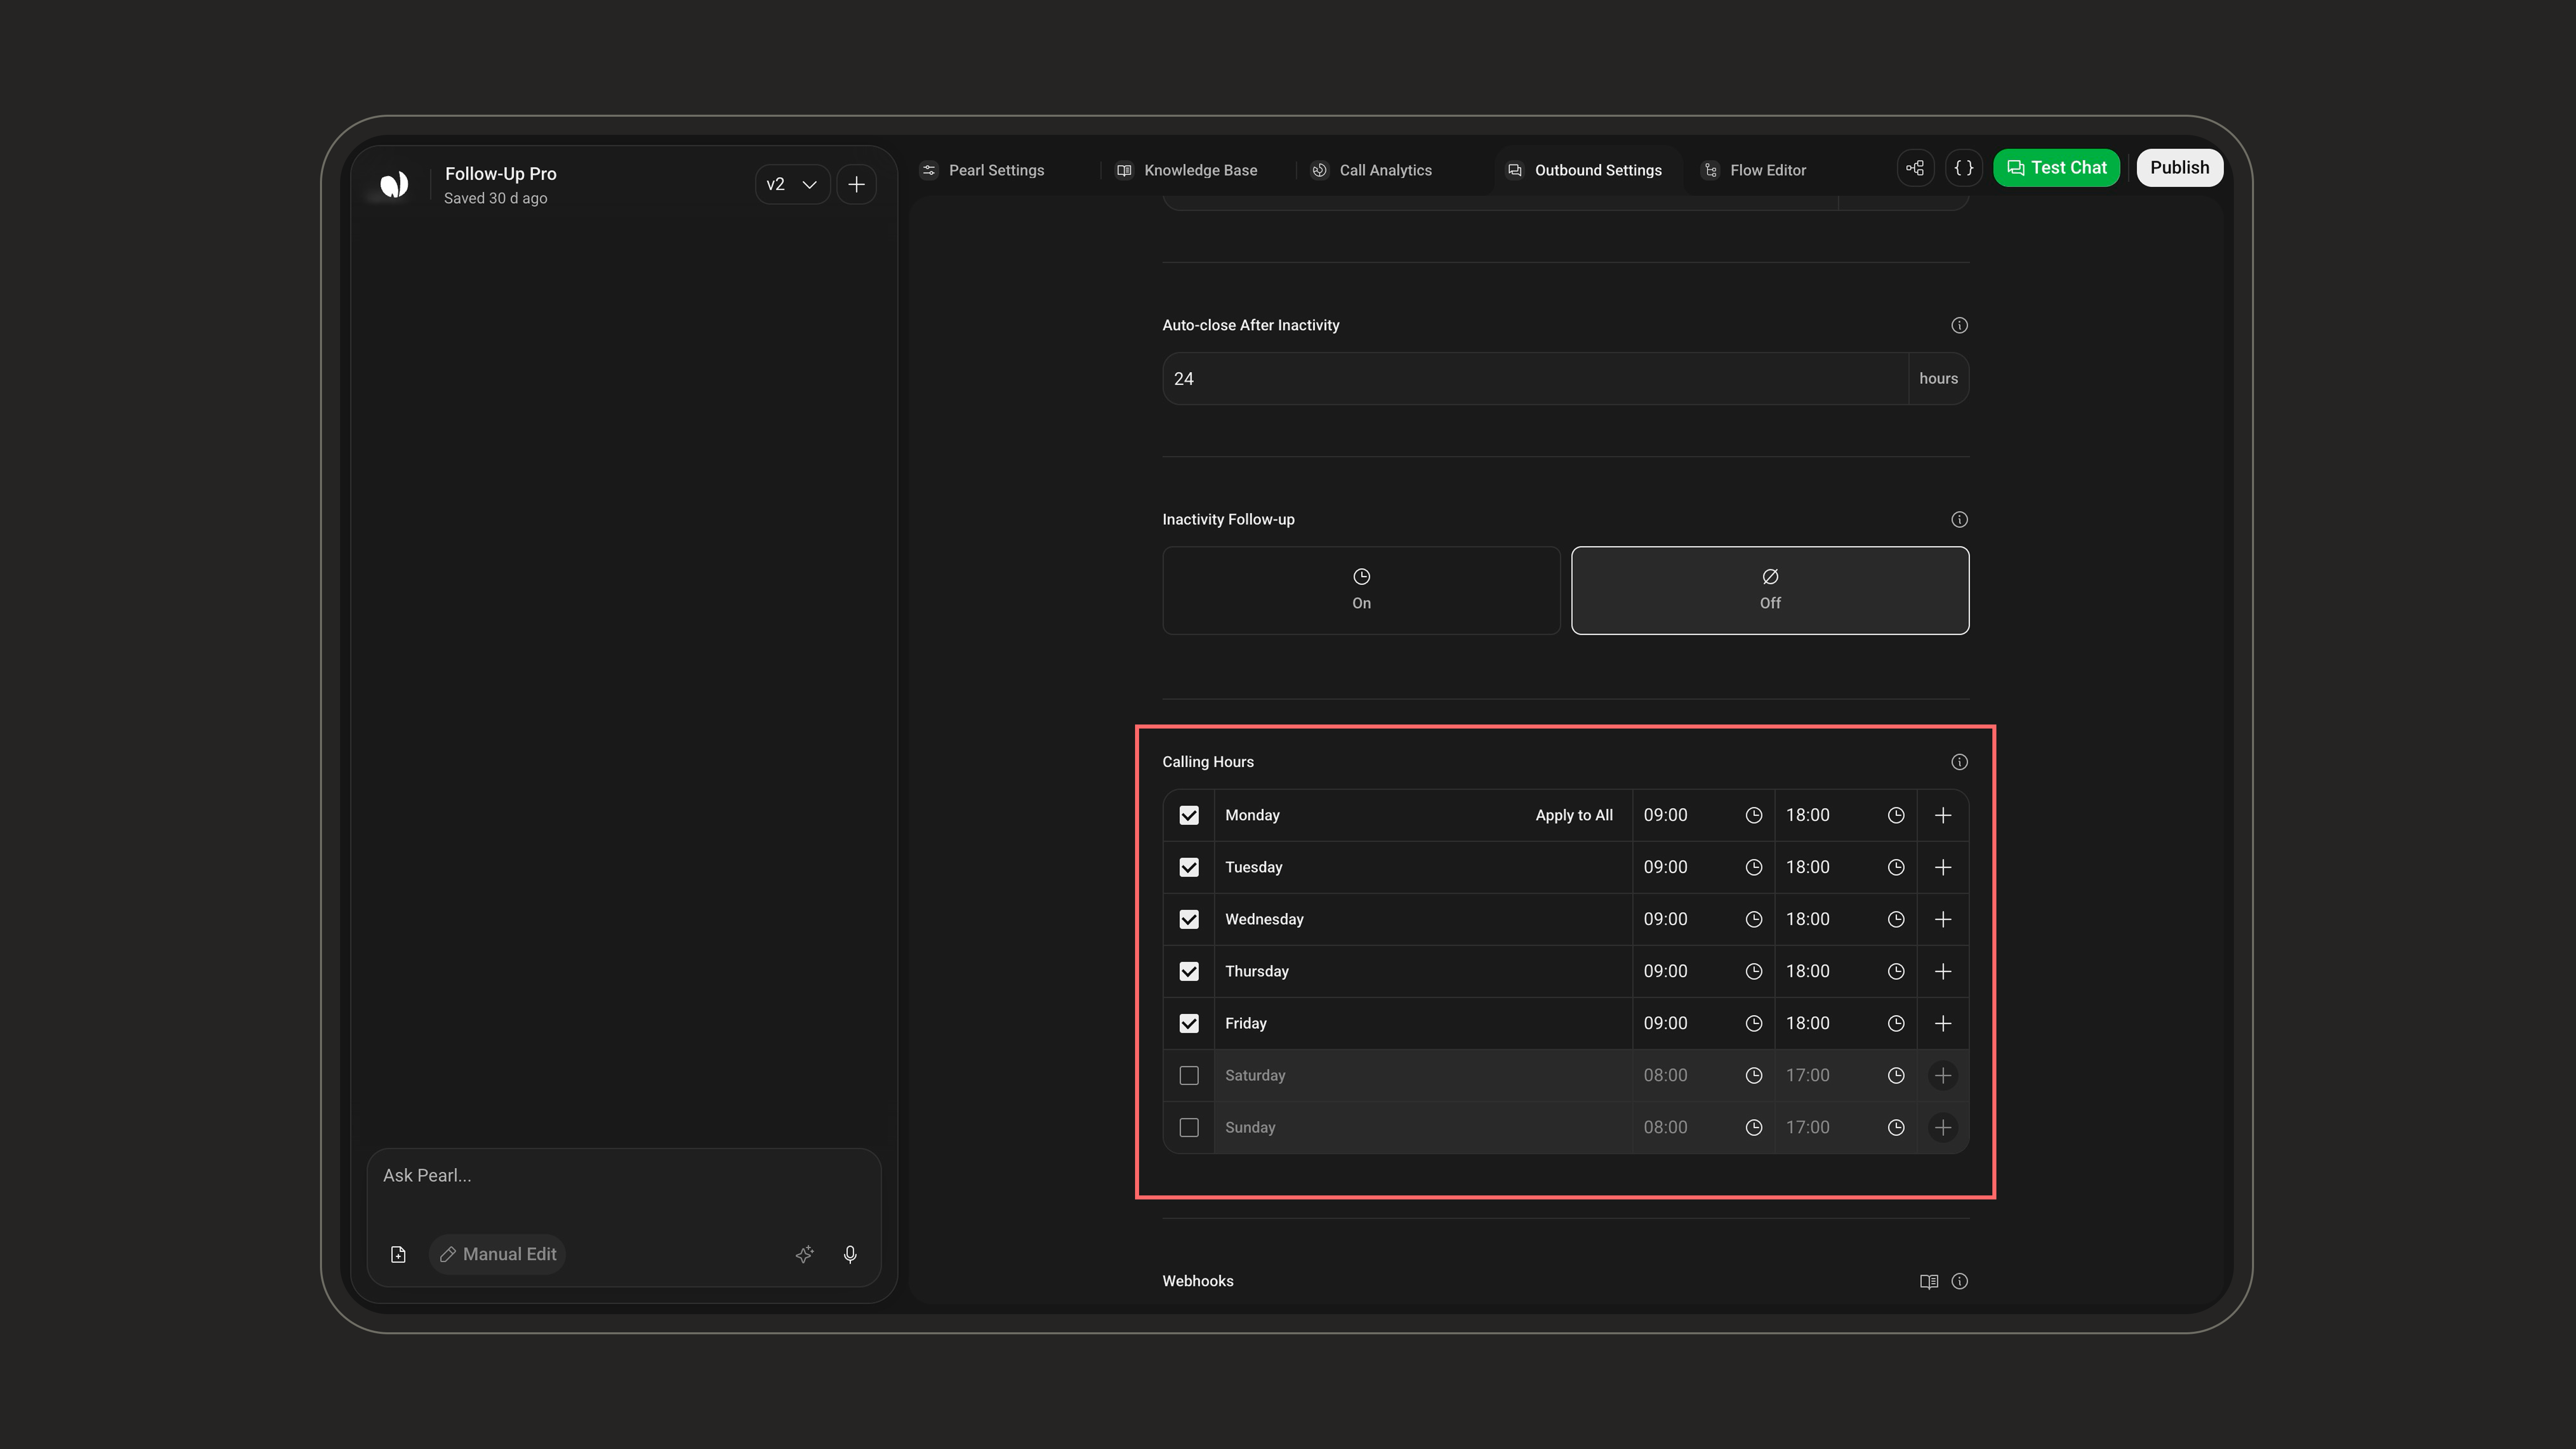Uncheck the Monday calling hours checkbox
This screenshot has width=2576, height=1449.
click(1189, 815)
